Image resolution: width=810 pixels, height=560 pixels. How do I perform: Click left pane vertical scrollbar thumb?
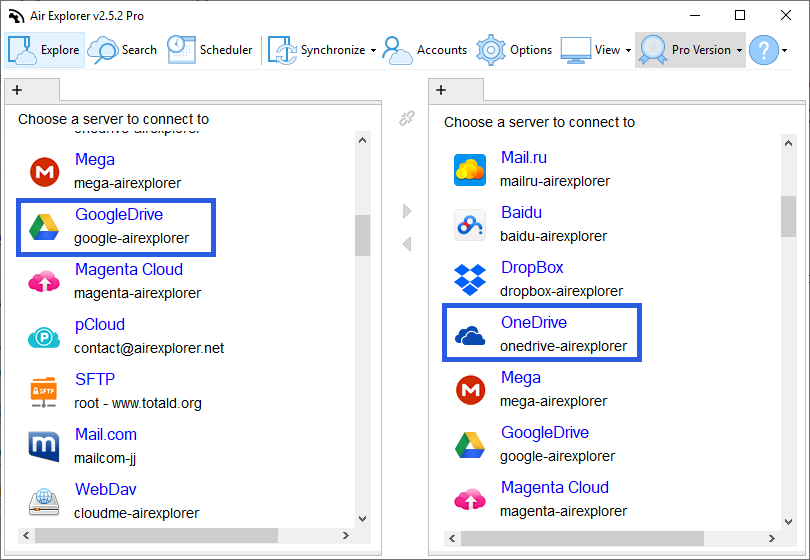point(363,236)
